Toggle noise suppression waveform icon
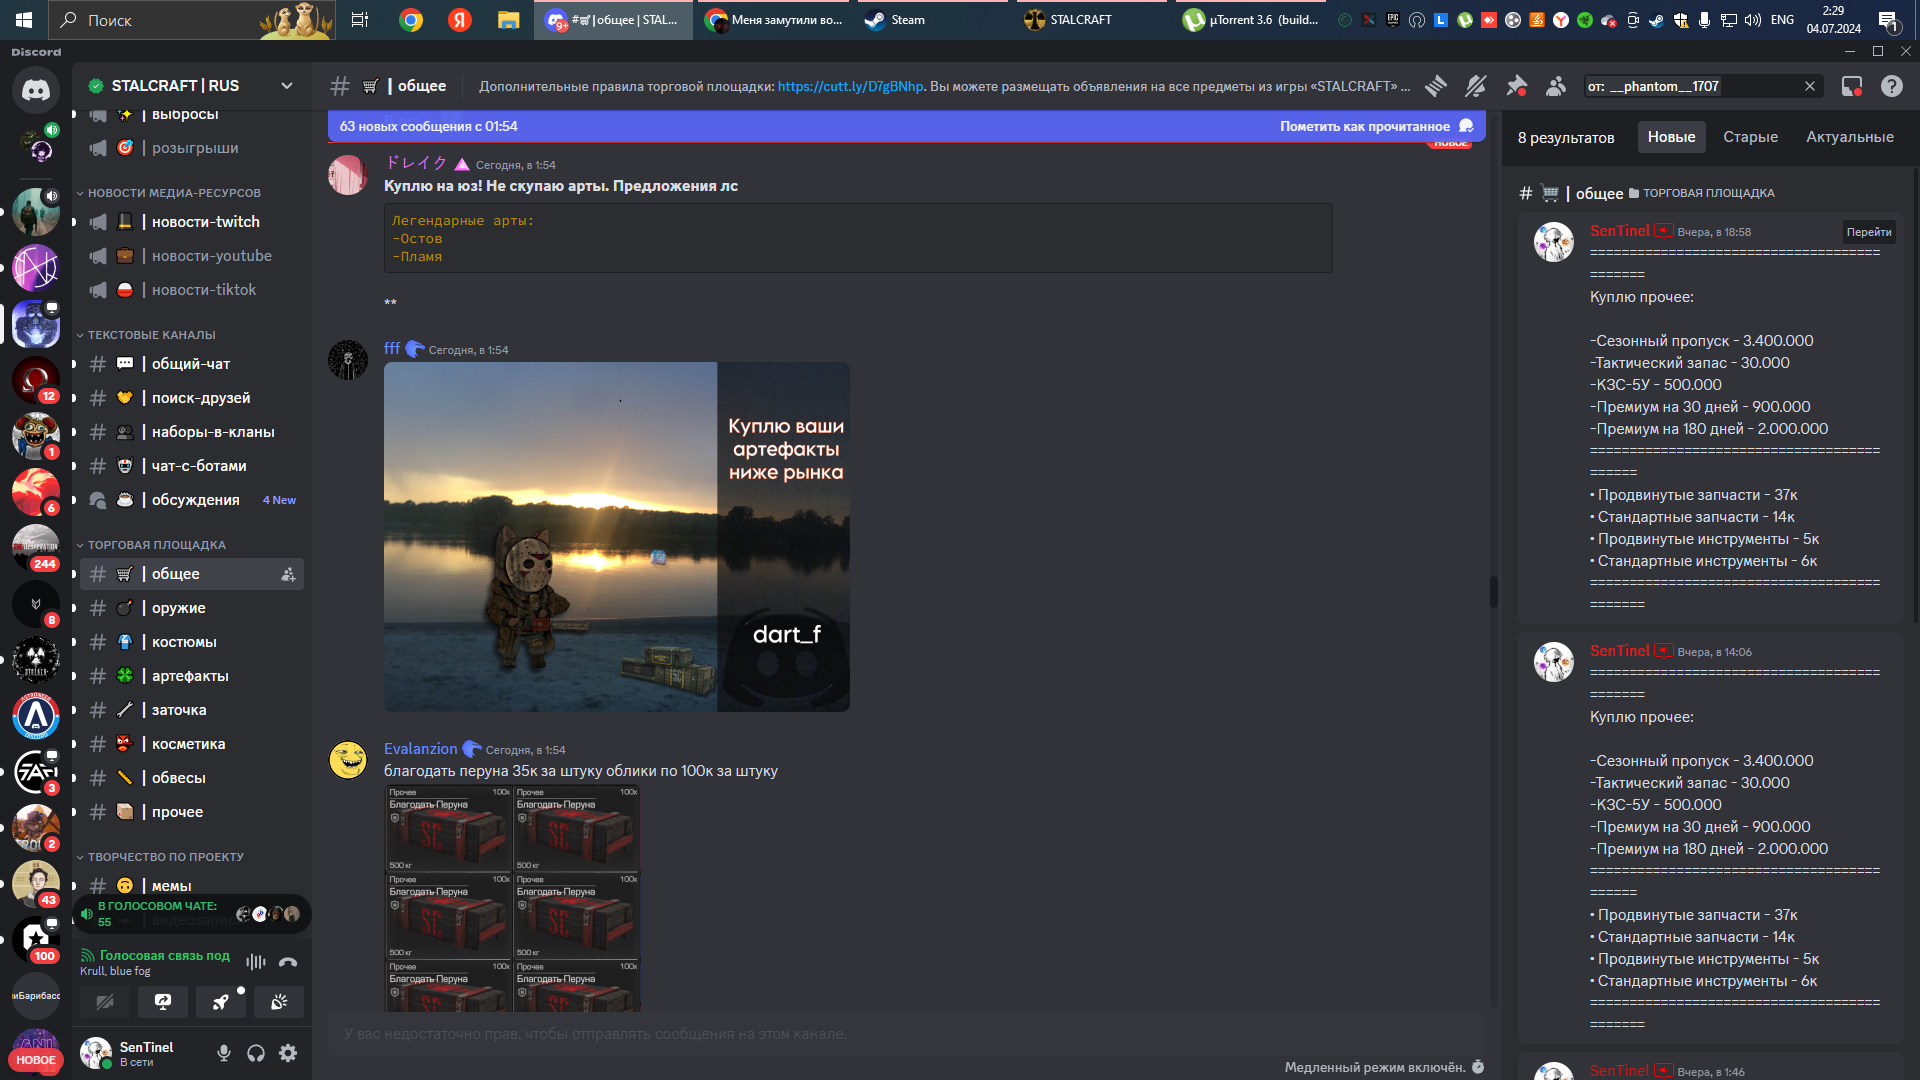This screenshot has width=1920, height=1080. point(256,962)
